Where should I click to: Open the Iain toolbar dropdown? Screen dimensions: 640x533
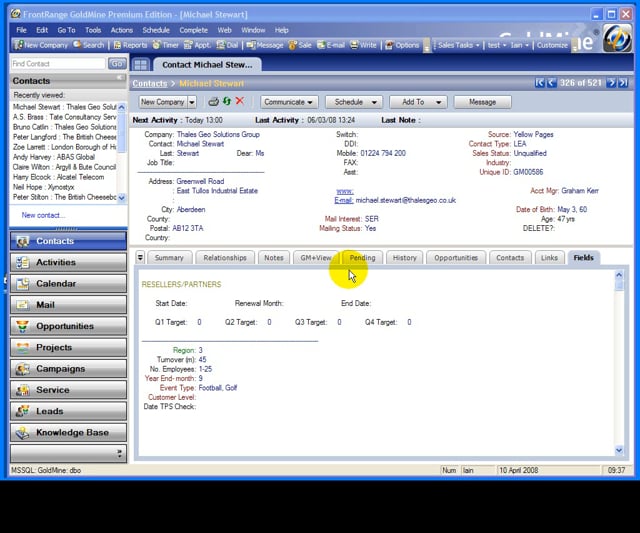(520, 45)
